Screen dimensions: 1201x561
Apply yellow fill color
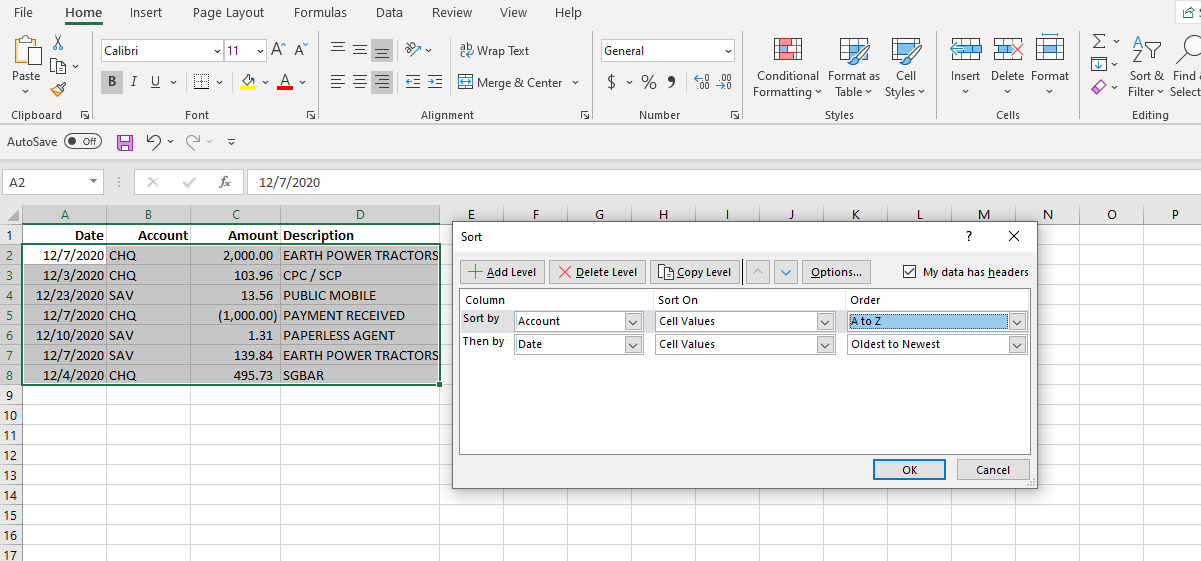pyautogui.click(x=249, y=82)
